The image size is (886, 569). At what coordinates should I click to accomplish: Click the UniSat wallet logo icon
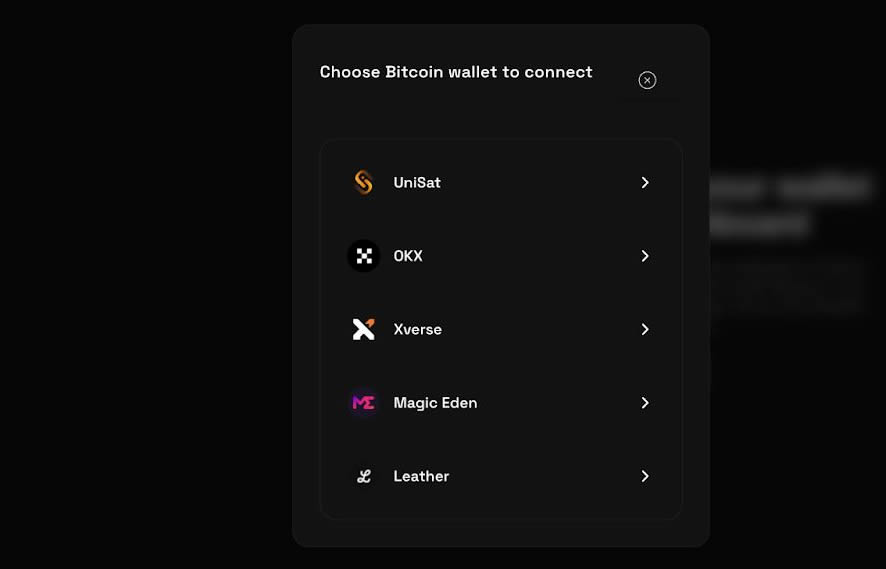[363, 182]
